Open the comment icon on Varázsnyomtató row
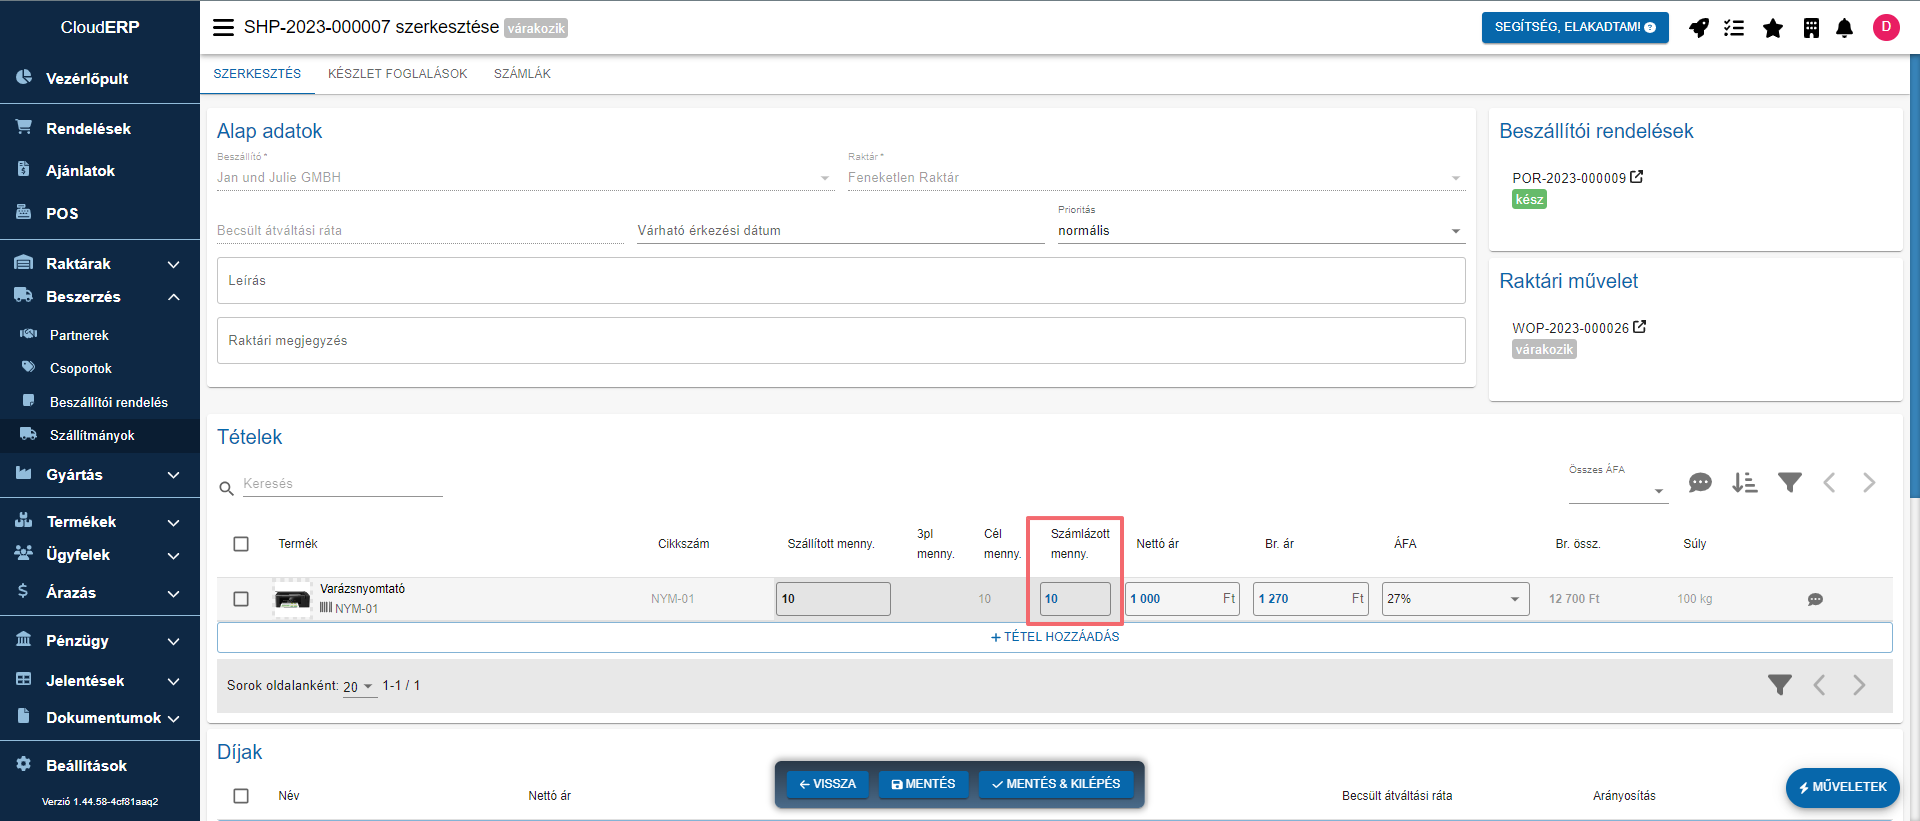Screen dimensions: 1920x821 point(1815,599)
